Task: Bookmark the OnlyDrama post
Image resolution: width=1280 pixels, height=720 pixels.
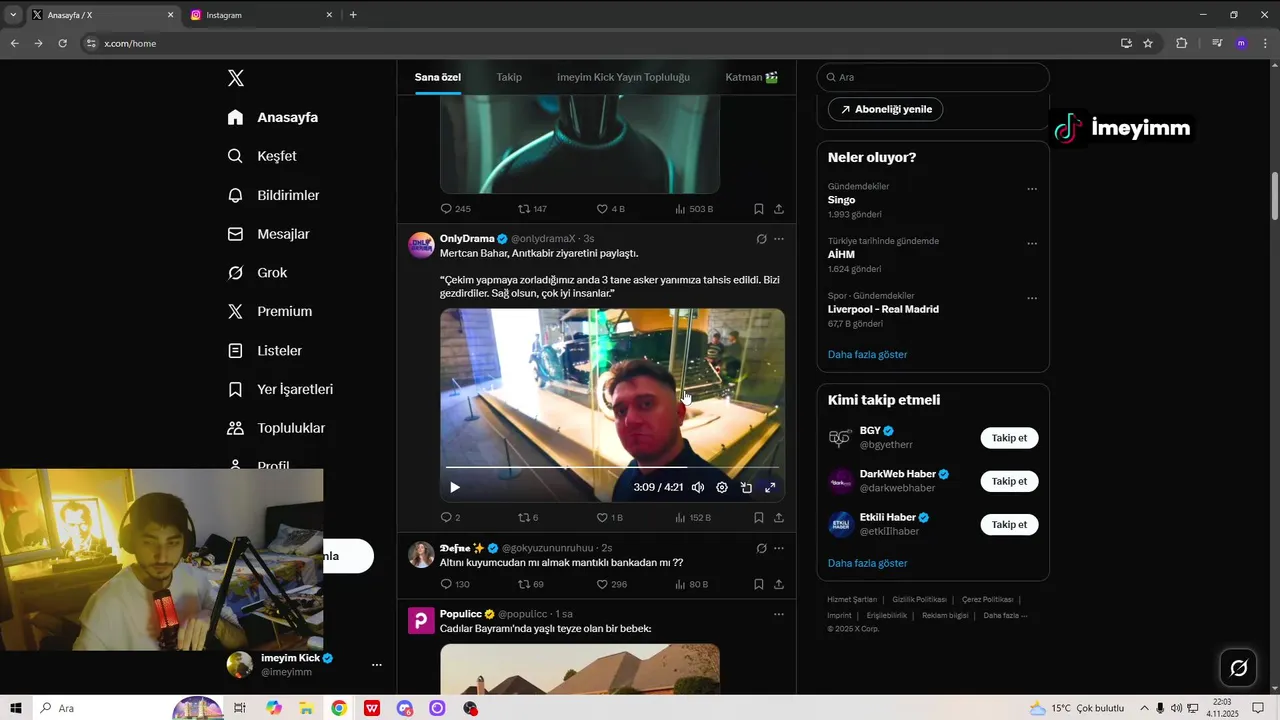Action: click(758, 517)
